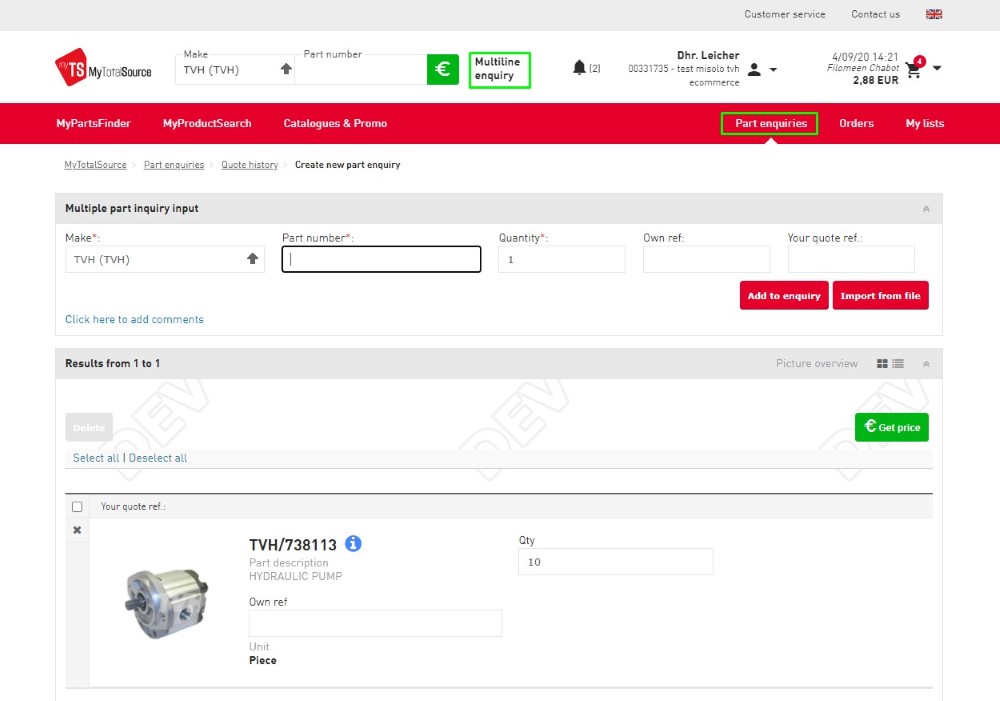
Task: Click the Own ref field in inquiry form
Action: click(706, 259)
